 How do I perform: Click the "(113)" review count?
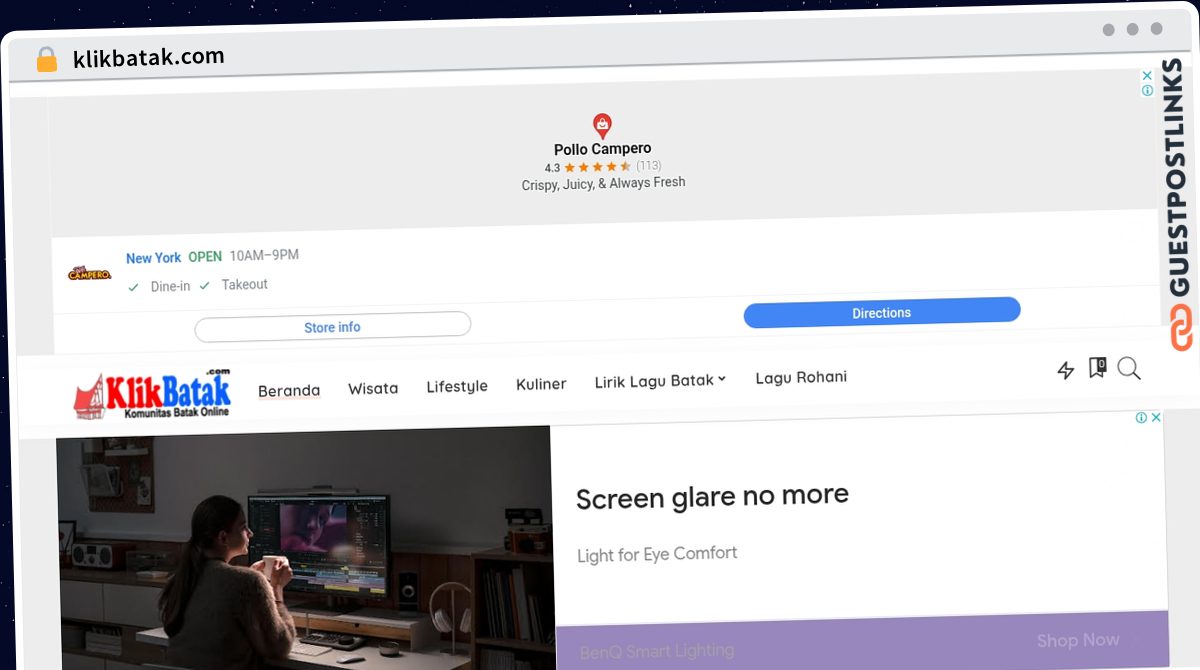pos(649,166)
